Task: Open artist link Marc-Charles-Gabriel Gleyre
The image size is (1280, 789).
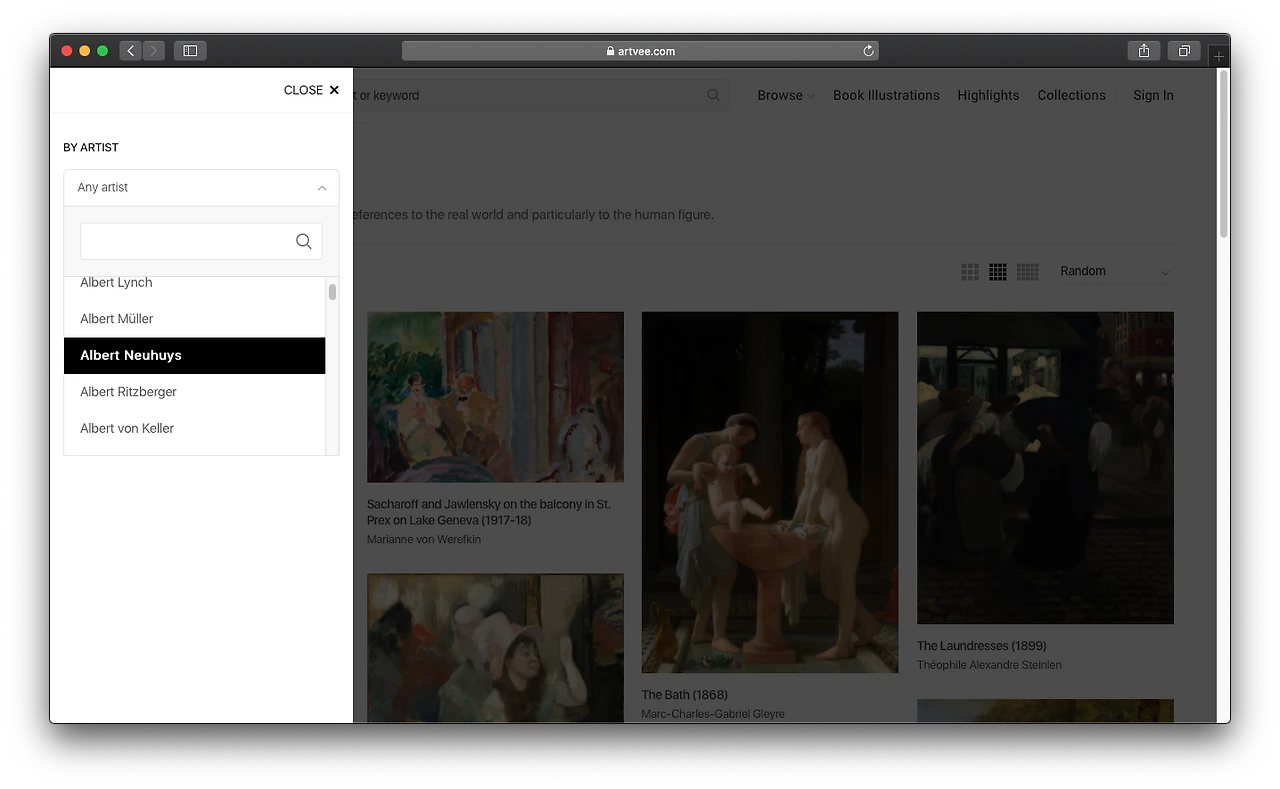Action: tap(713, 714)
